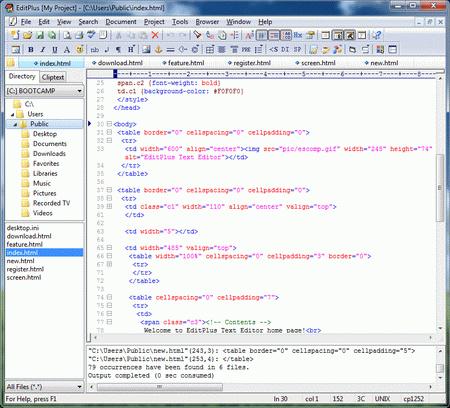The height and width of the screenshot is (408, 450).
Task: Switch to the screen.html document tab
Action: coord(315,63)
